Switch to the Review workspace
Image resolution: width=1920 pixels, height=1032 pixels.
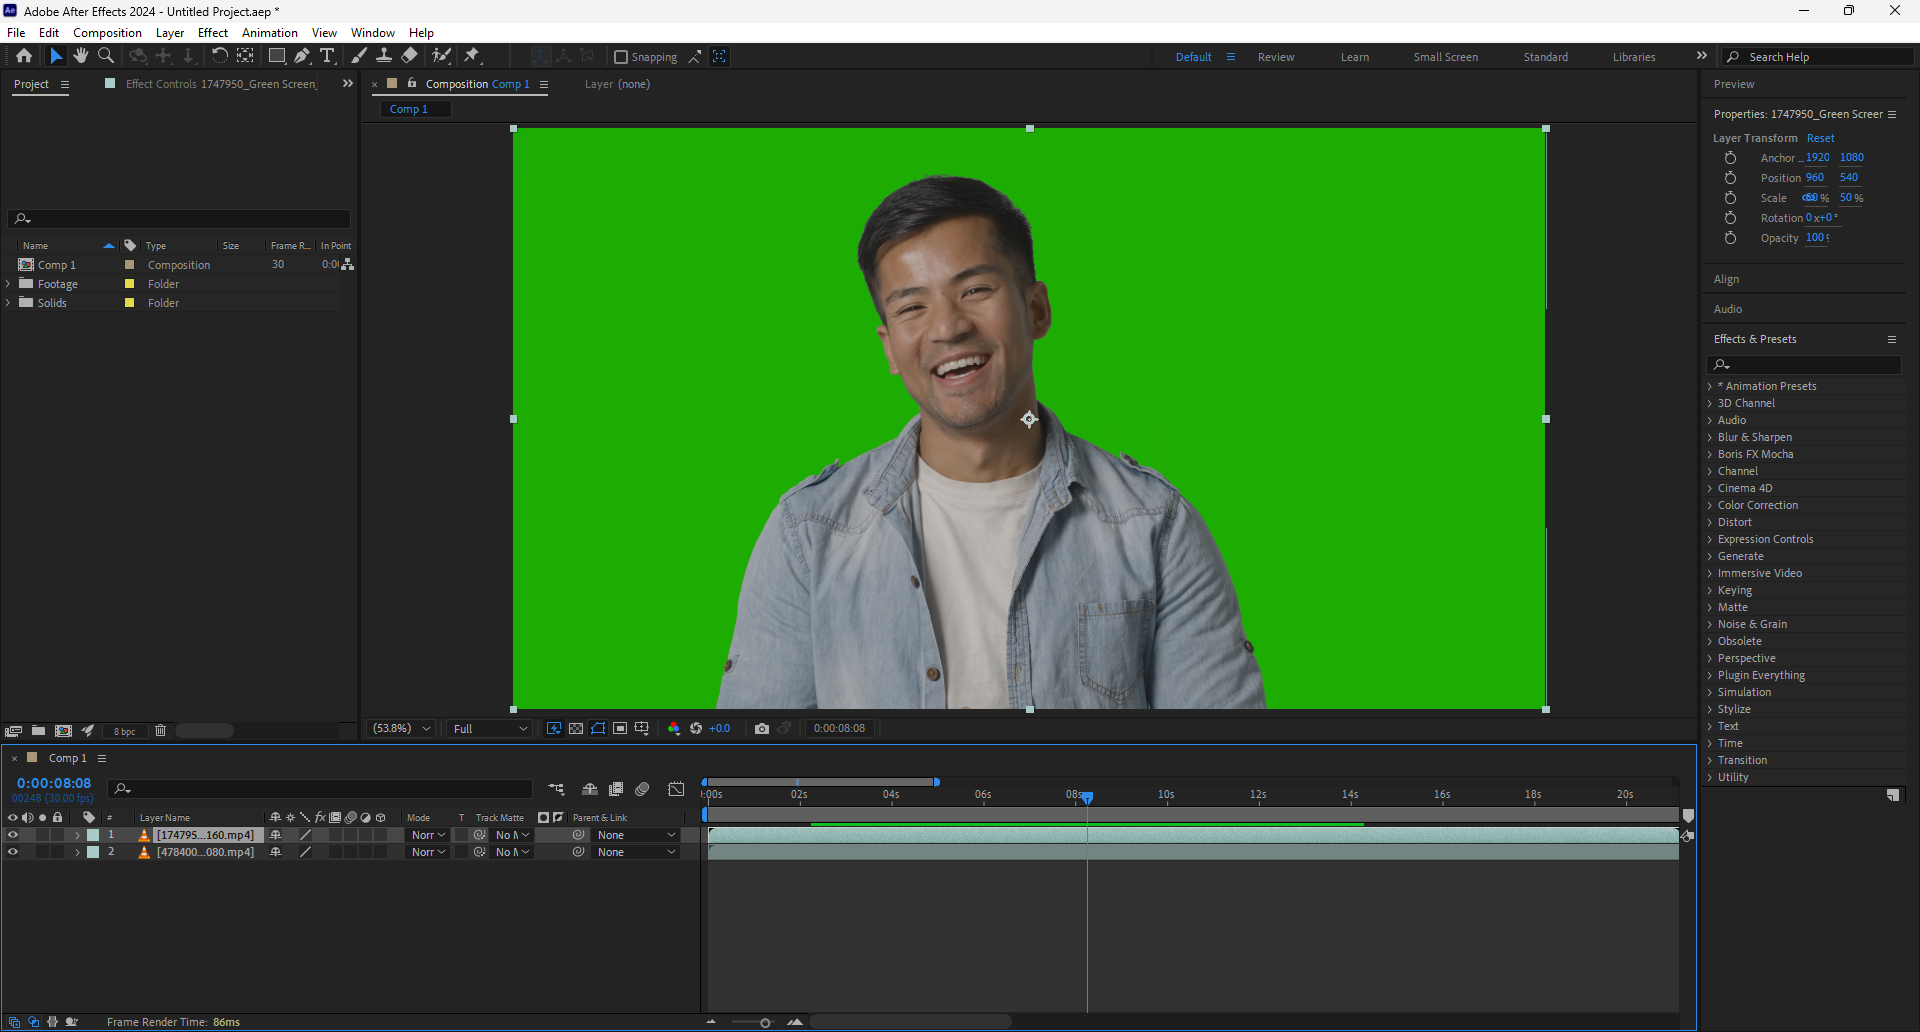point(1275,57)
